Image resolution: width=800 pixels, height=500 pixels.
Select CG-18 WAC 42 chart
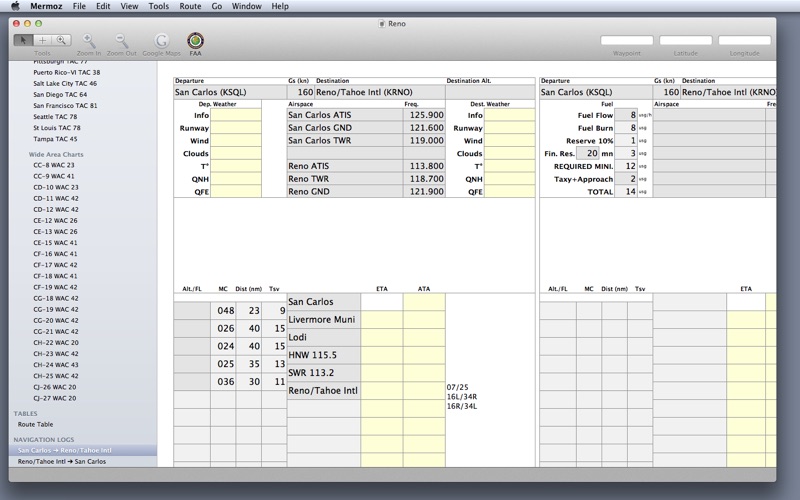56,298
